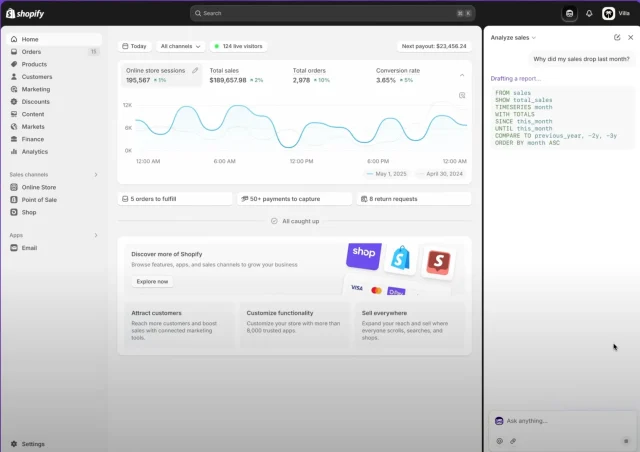Toggle the May 1, 2025 legend series
Screen dimensions: 640x452
coord(386,174)
